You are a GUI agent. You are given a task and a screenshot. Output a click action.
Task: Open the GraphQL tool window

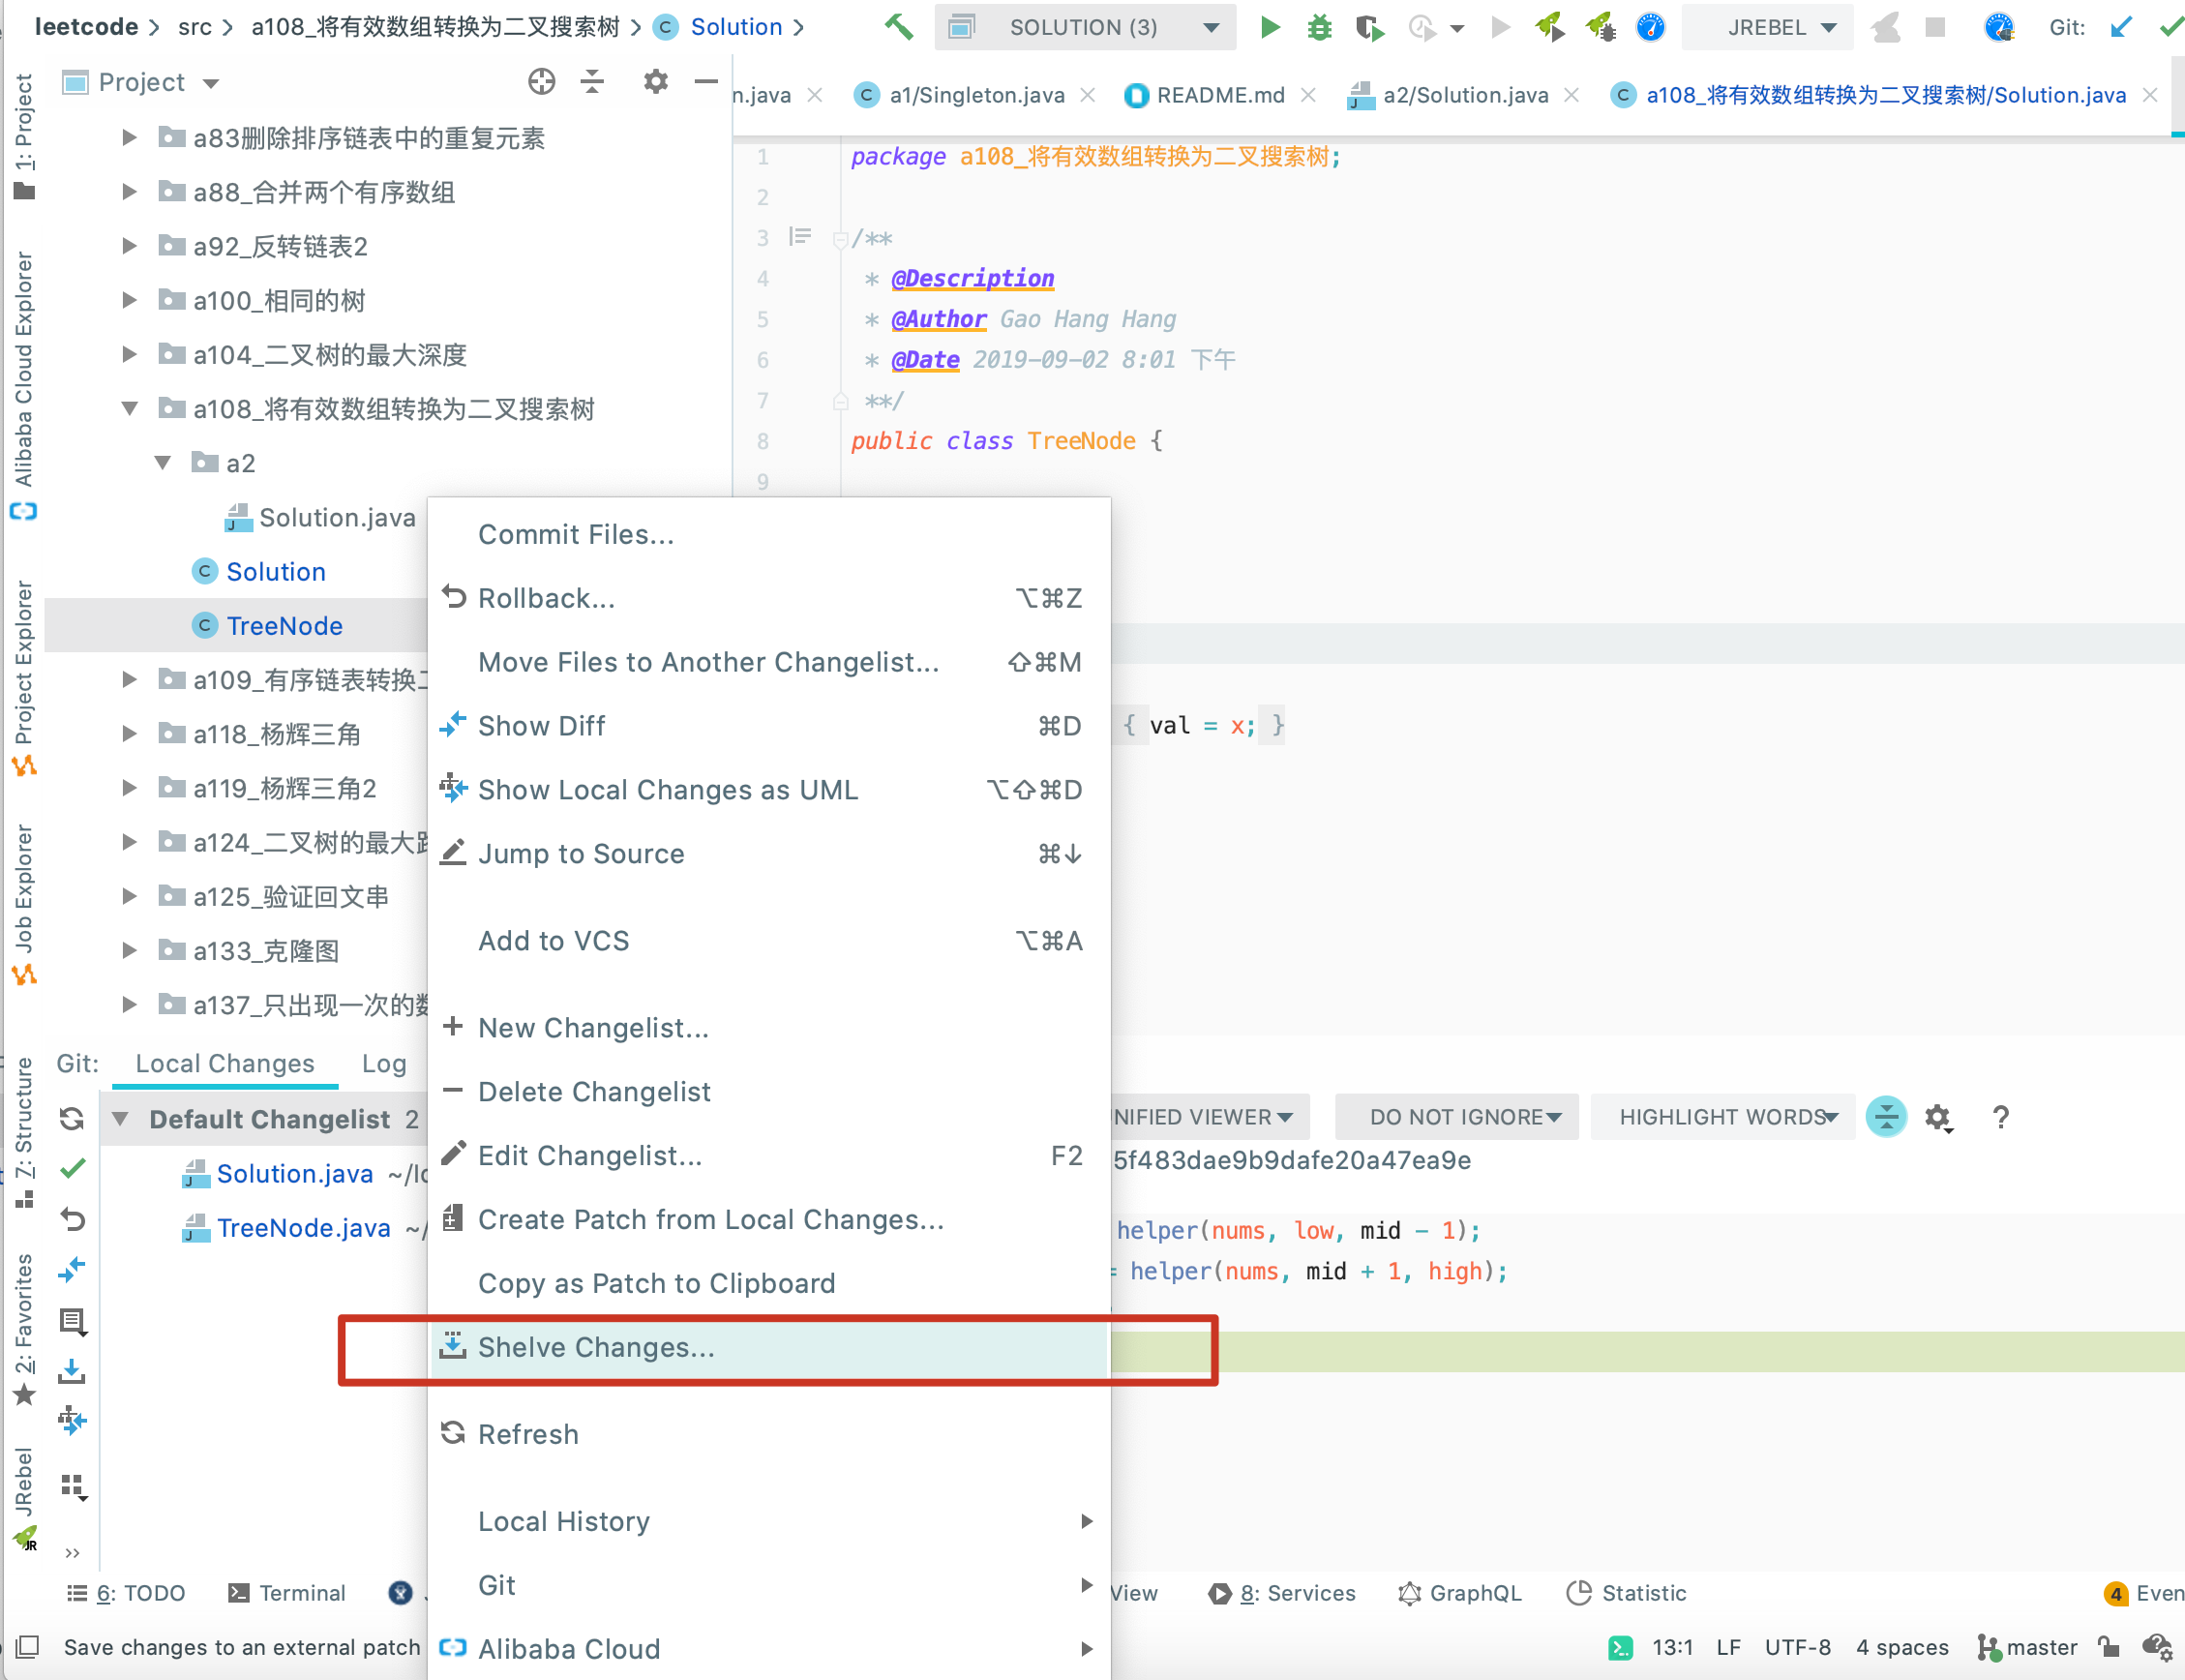1459,1593
